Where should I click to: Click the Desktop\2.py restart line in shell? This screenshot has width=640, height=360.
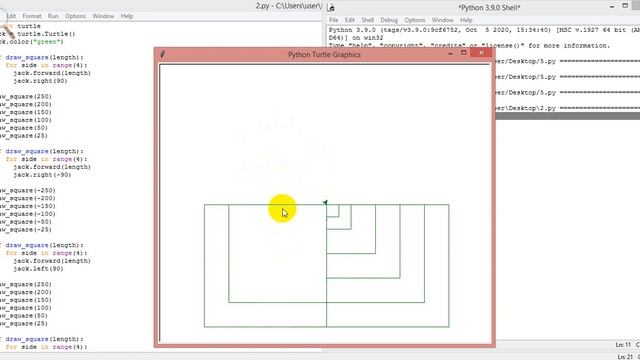567,108
